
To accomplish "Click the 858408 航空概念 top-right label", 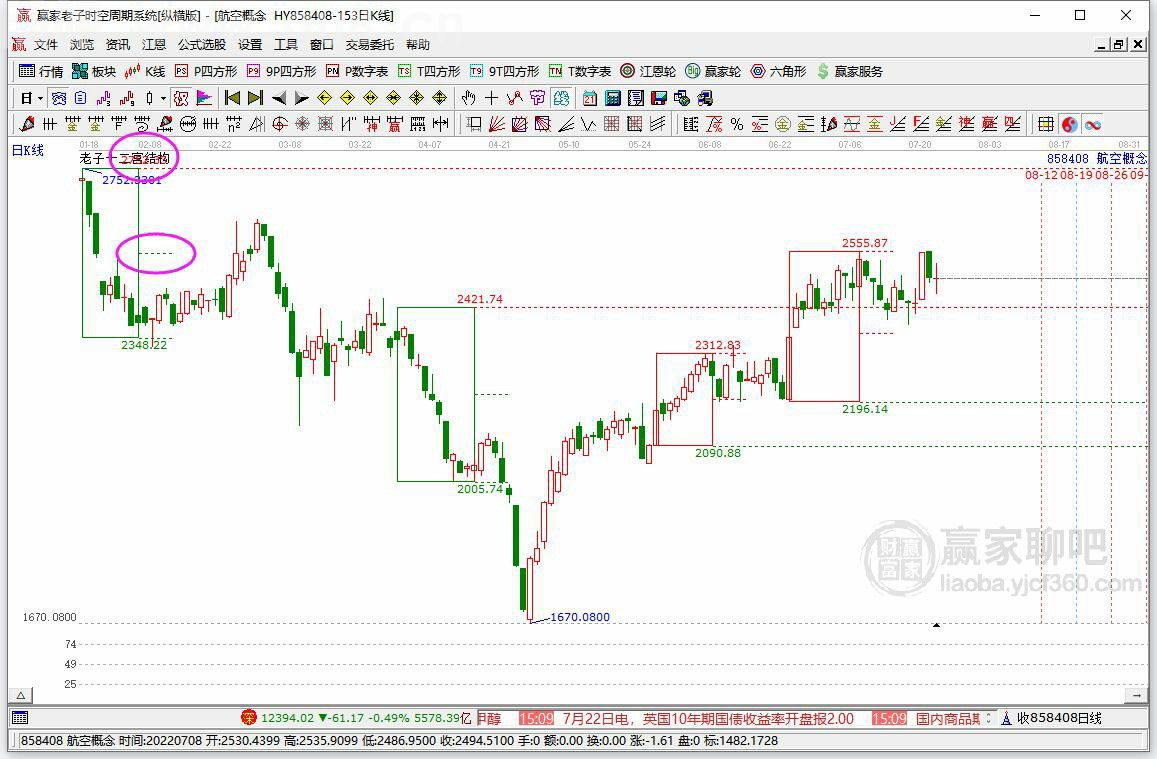I will [x=1096, y=158].
